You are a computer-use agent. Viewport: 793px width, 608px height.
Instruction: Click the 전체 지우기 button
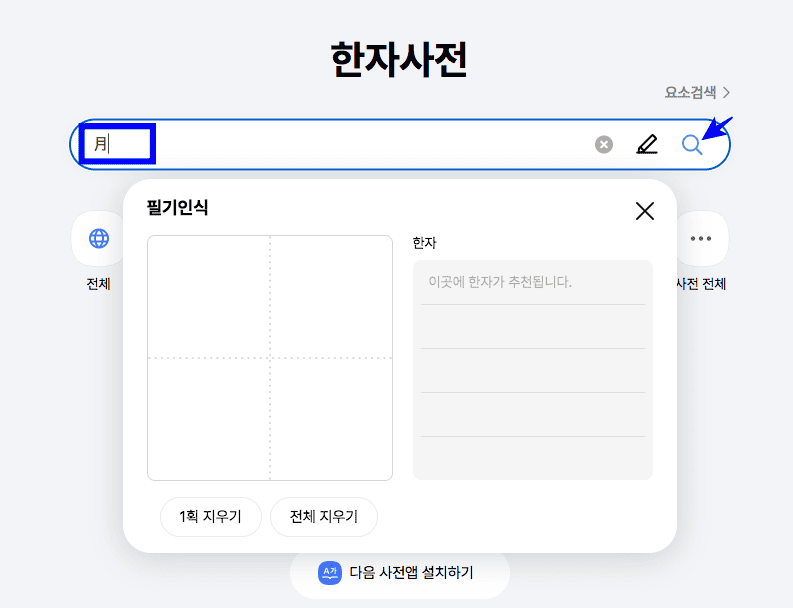(x=324, y=516)
